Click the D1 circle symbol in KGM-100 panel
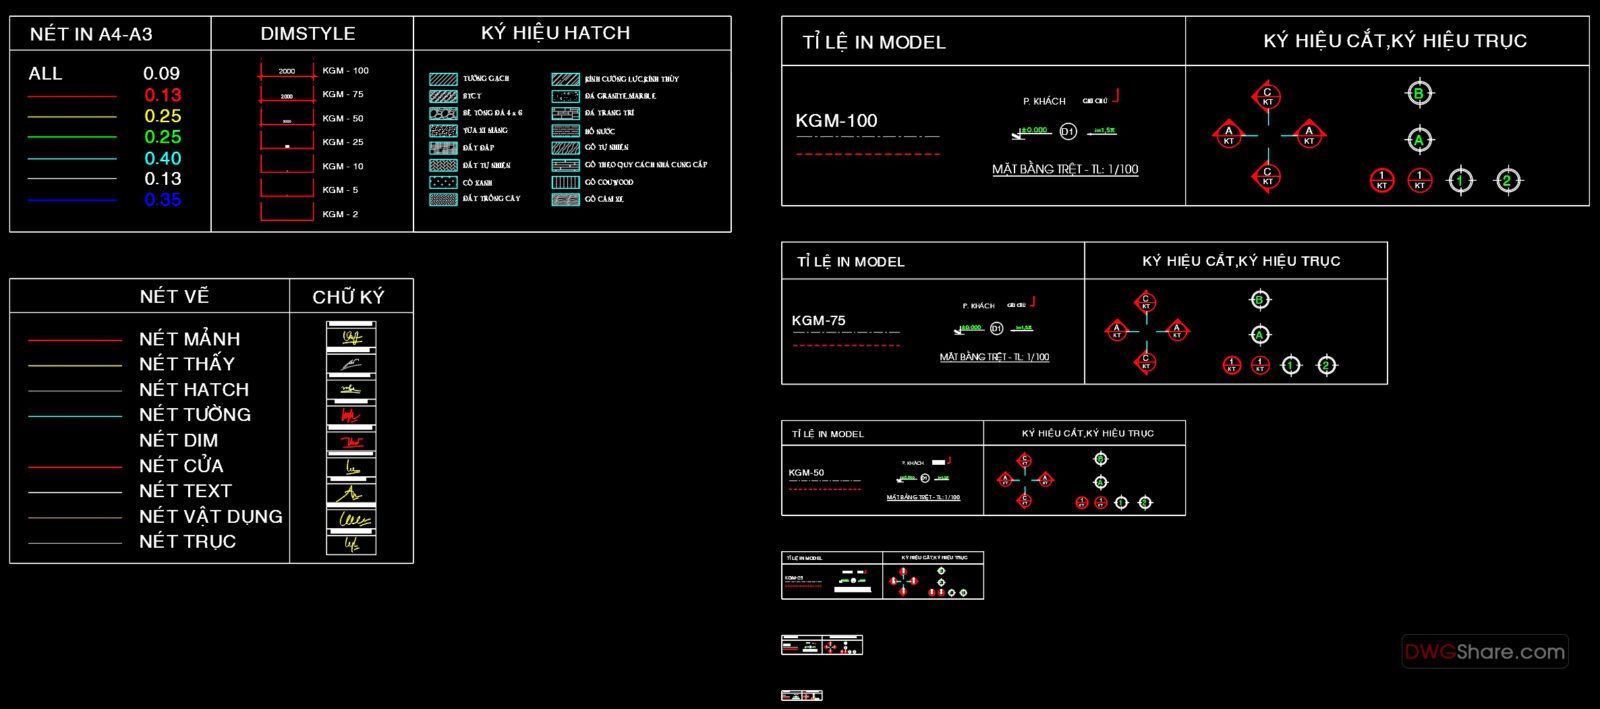This screenshot has height=709, width=1600. (1067, 132)
